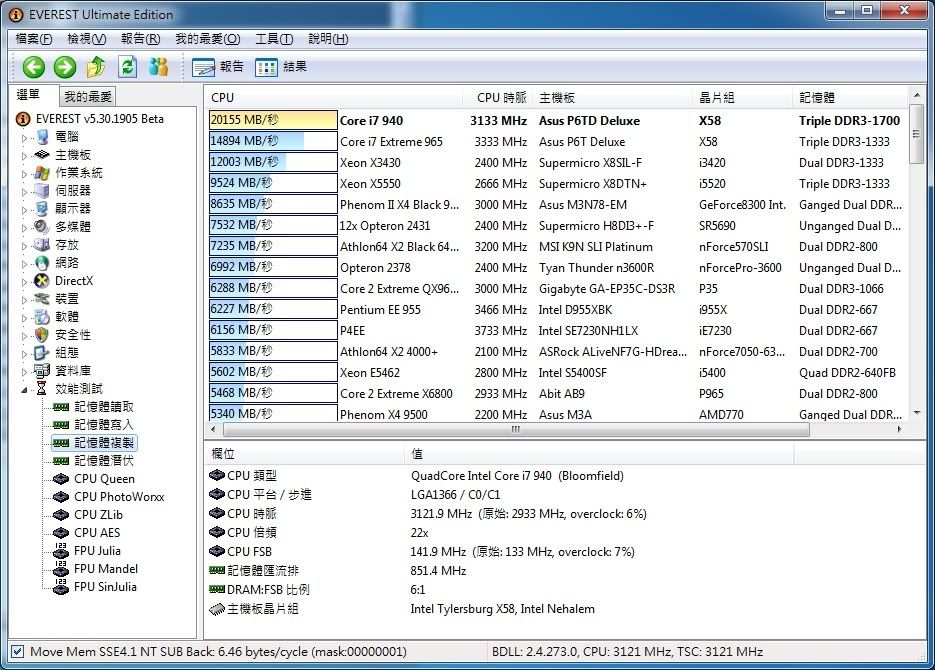The image size is (935, 670).
Task: Expand the 顯示器 tree node arrow
Action: (x=24, y=209)
